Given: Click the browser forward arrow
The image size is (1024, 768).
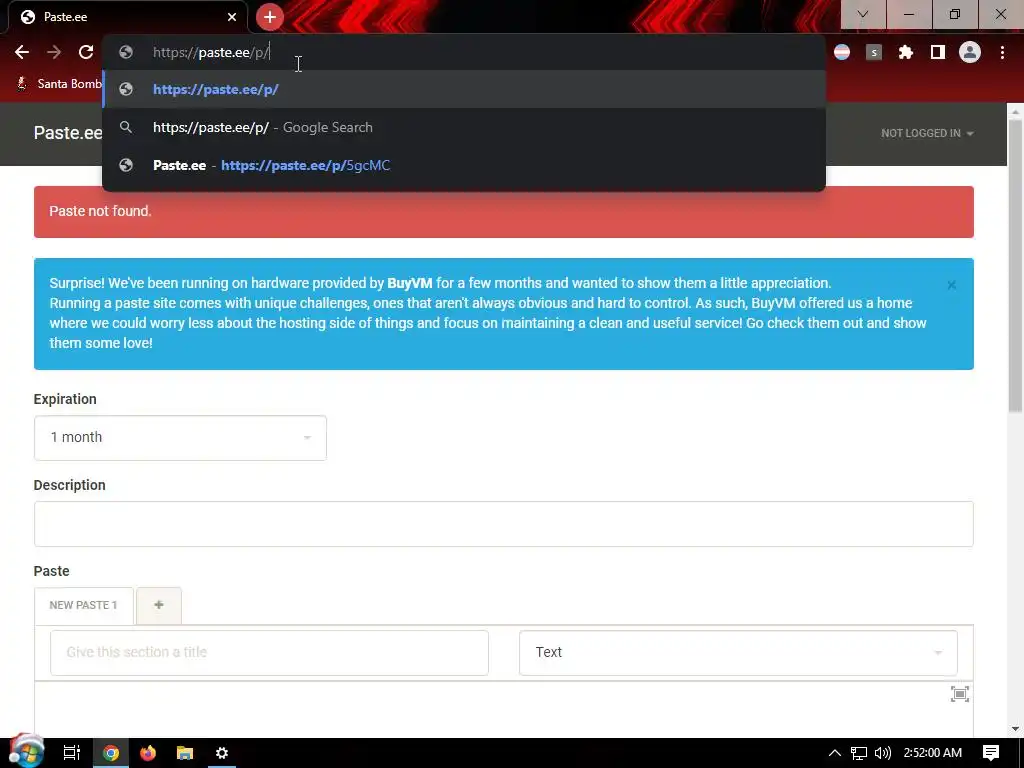Looking at the screenshot, I should (54, 52).
